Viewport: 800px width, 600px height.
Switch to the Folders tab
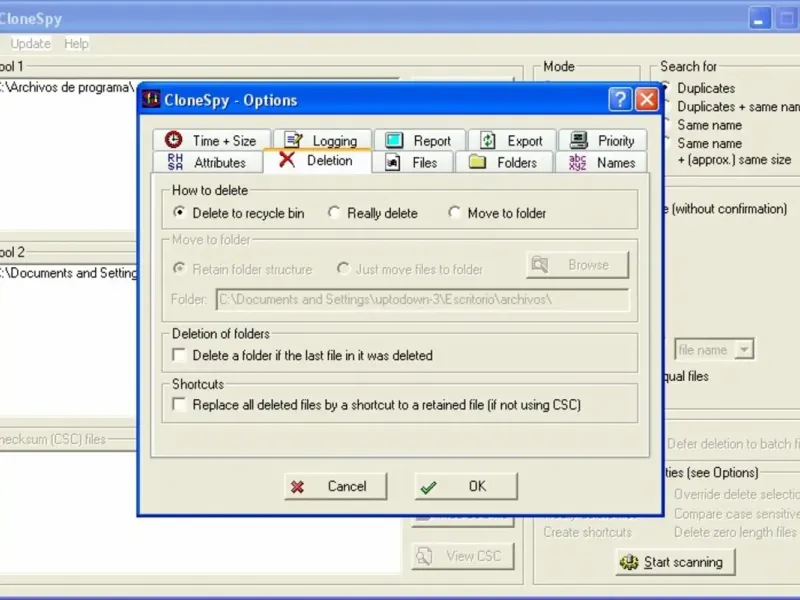tap(504, 162)
